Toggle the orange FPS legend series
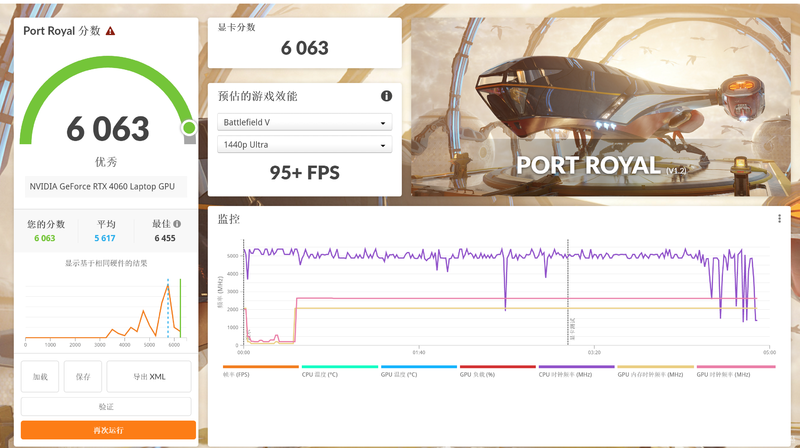Screen dimensions: 800x448 [x=261, y=371]
